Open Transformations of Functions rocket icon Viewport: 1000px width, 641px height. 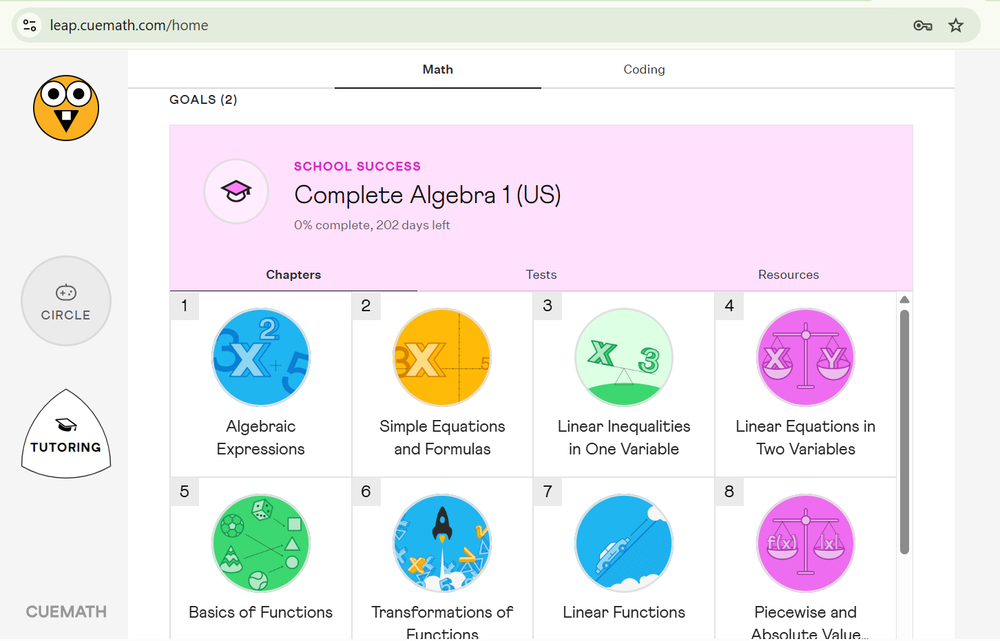pyautogui.click(x=442, y=543)
